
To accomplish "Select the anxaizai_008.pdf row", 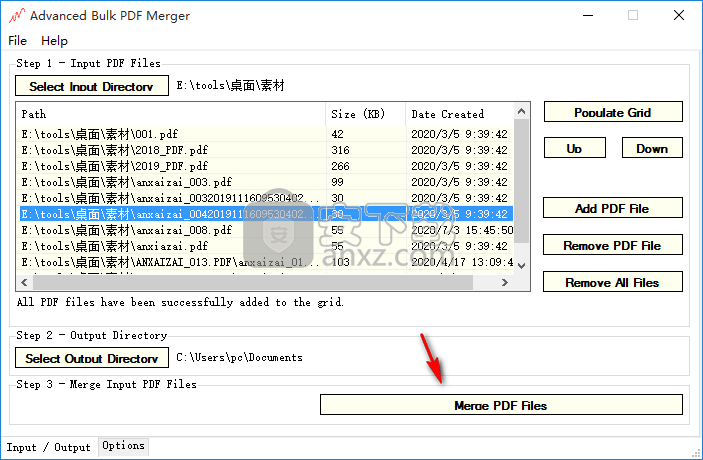I will 266,230.
